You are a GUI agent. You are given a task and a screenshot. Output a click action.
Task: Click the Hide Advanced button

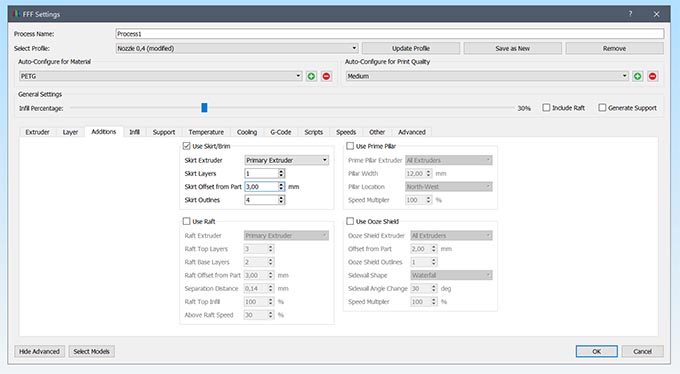coord(39,351)
